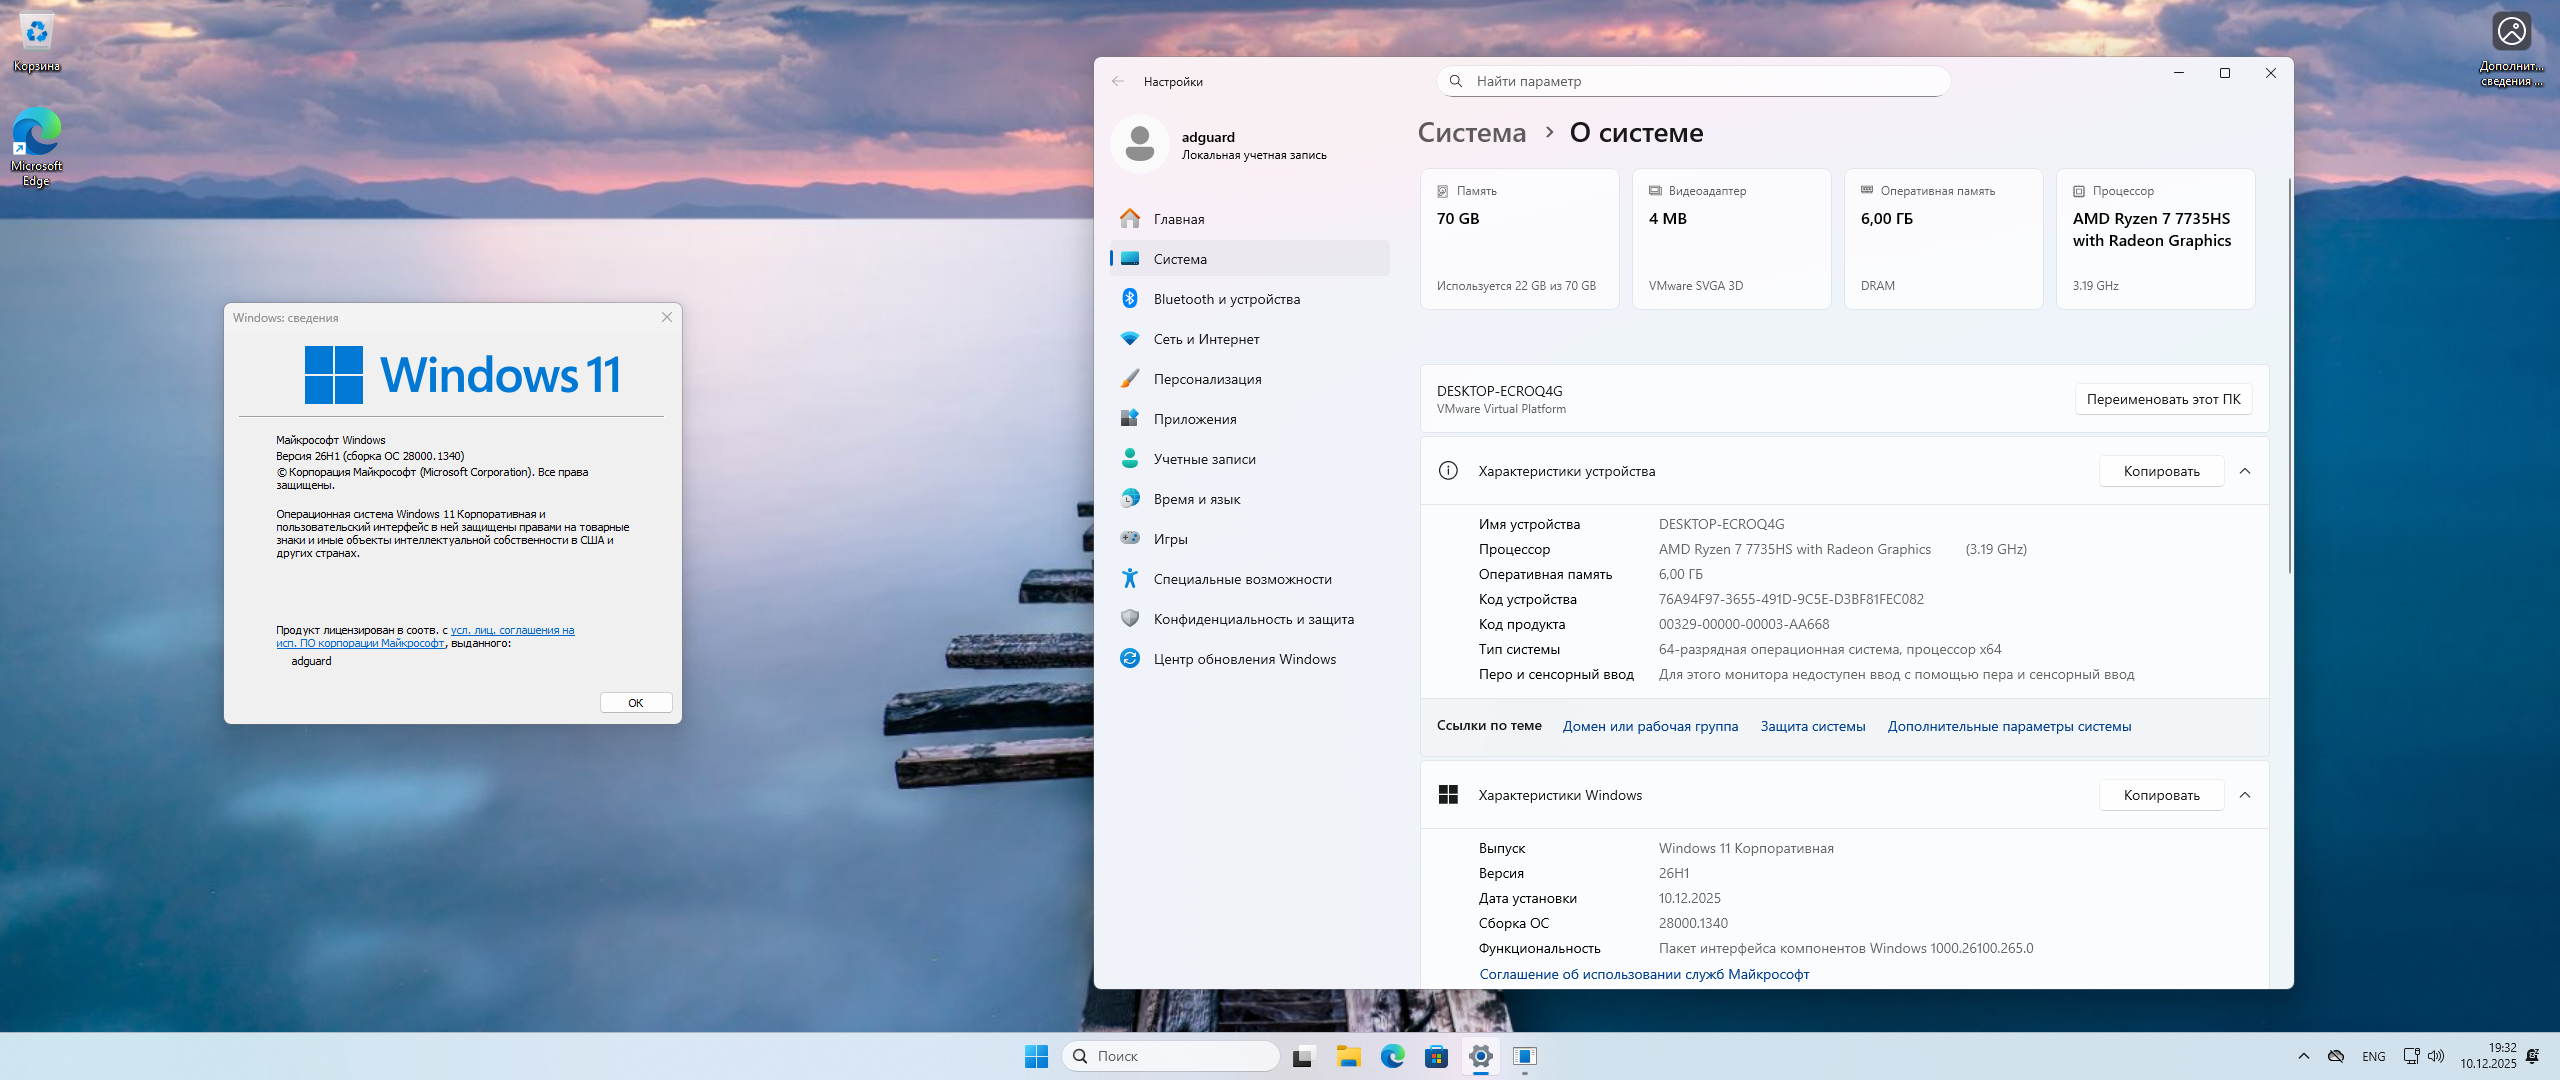The height and width of the screenshot is (1080, 2560).
Task: Open Bluetooth и устройства settings section
Action: [x=1226, y=299]
